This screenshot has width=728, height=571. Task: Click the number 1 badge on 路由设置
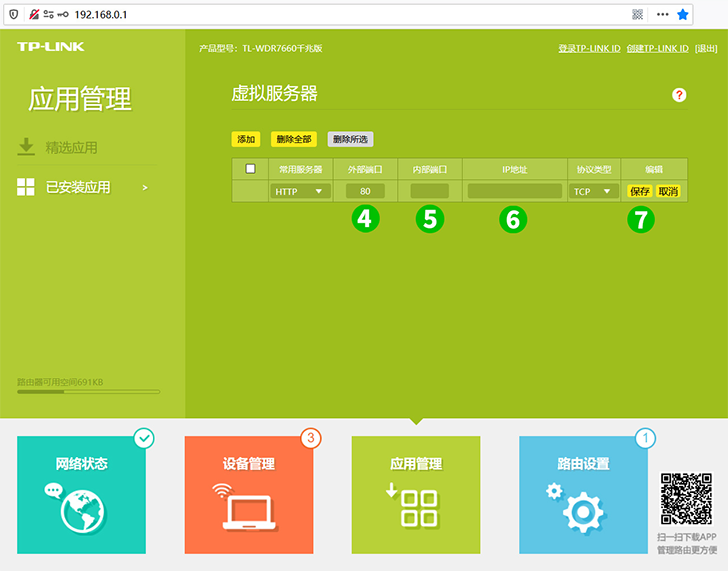645,438
